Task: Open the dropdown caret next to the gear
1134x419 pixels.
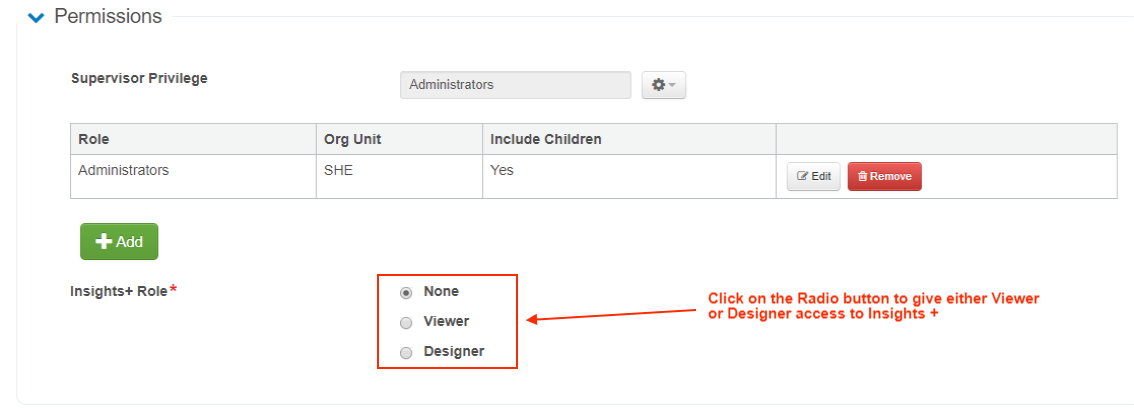Action: (673, 86)
